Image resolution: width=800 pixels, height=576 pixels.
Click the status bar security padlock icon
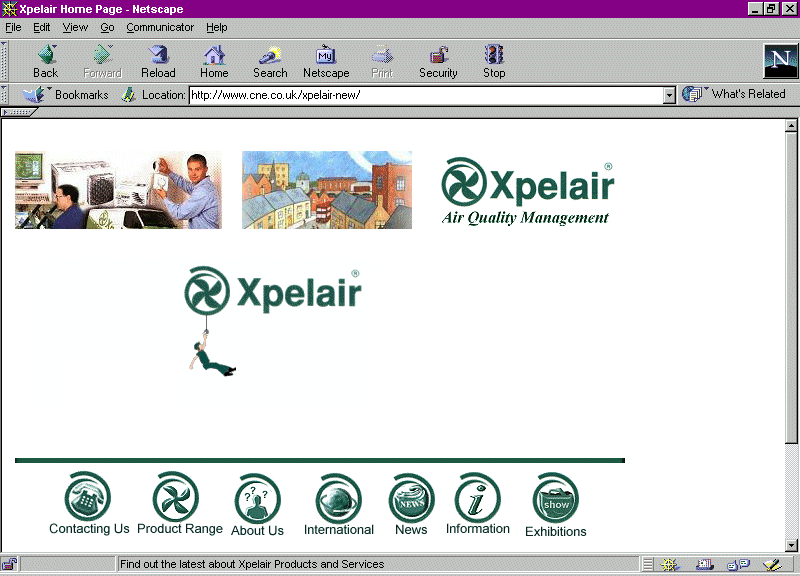(9, 564)
